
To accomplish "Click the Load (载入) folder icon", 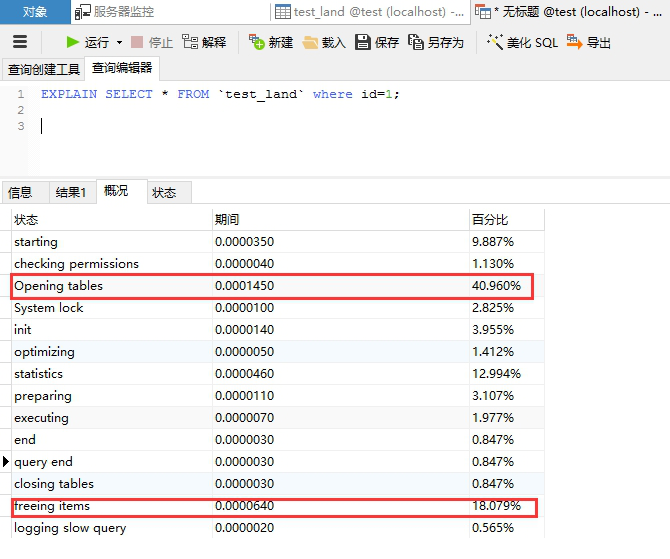I will pyautogui.click(x=310, y=42).
